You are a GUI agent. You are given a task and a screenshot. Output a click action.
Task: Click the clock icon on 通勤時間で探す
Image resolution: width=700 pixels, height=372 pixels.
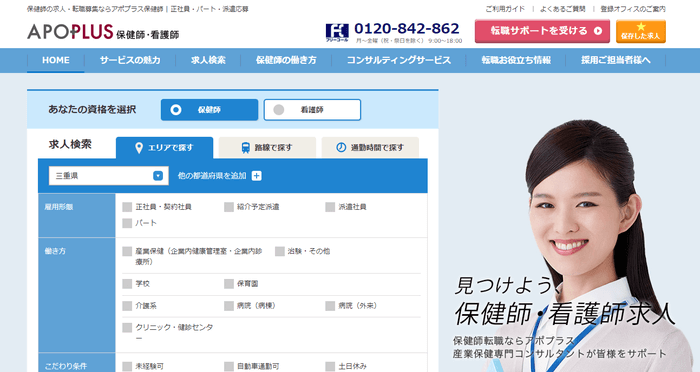341,147
